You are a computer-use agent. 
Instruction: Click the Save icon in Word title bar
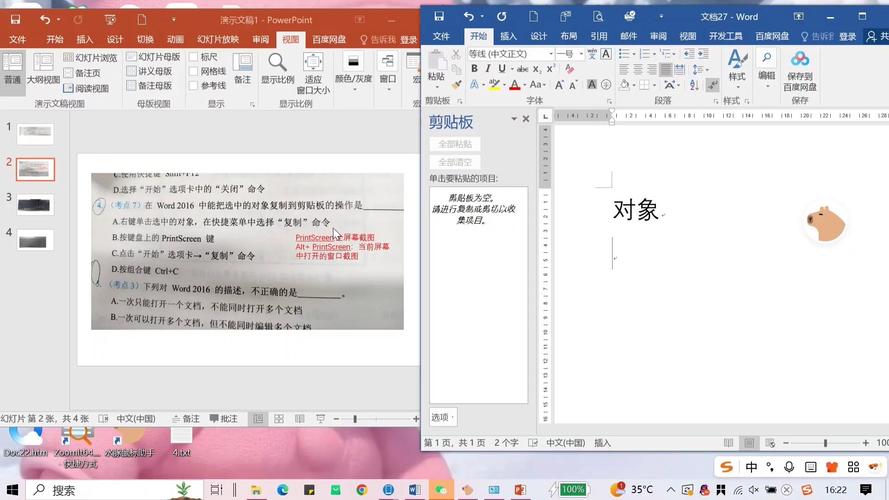pos(440,17)
